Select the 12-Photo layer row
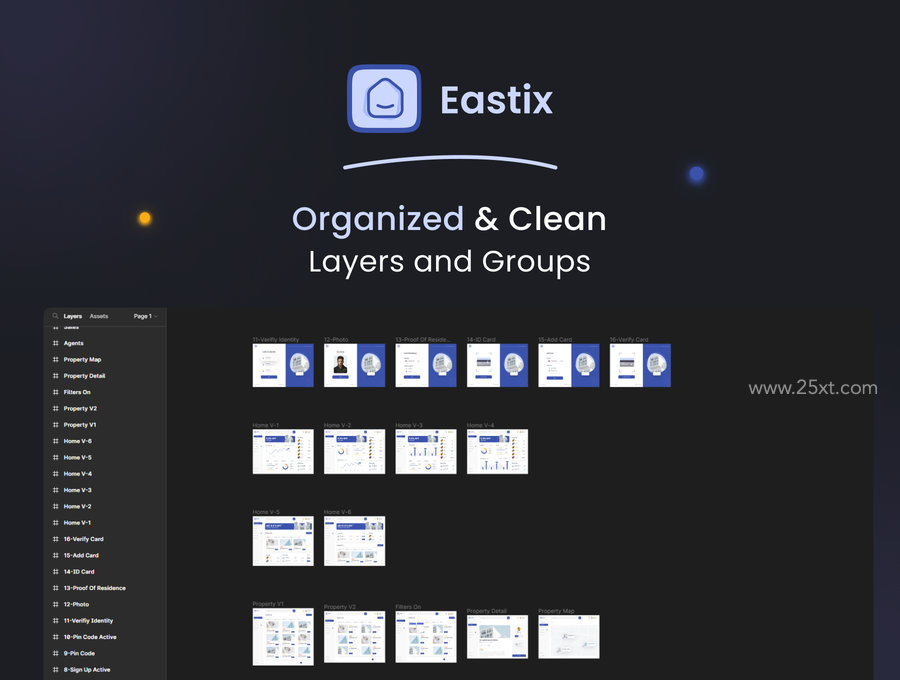Image resolution: width=900 pixels, height=680 pixels. 106,605
